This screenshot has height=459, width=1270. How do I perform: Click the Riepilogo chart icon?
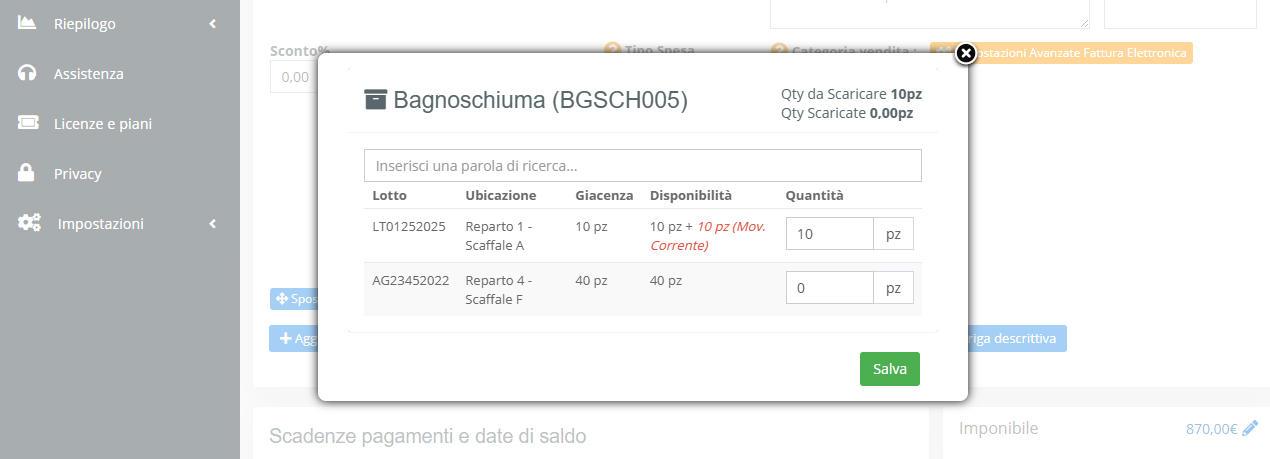coord(27,24)
